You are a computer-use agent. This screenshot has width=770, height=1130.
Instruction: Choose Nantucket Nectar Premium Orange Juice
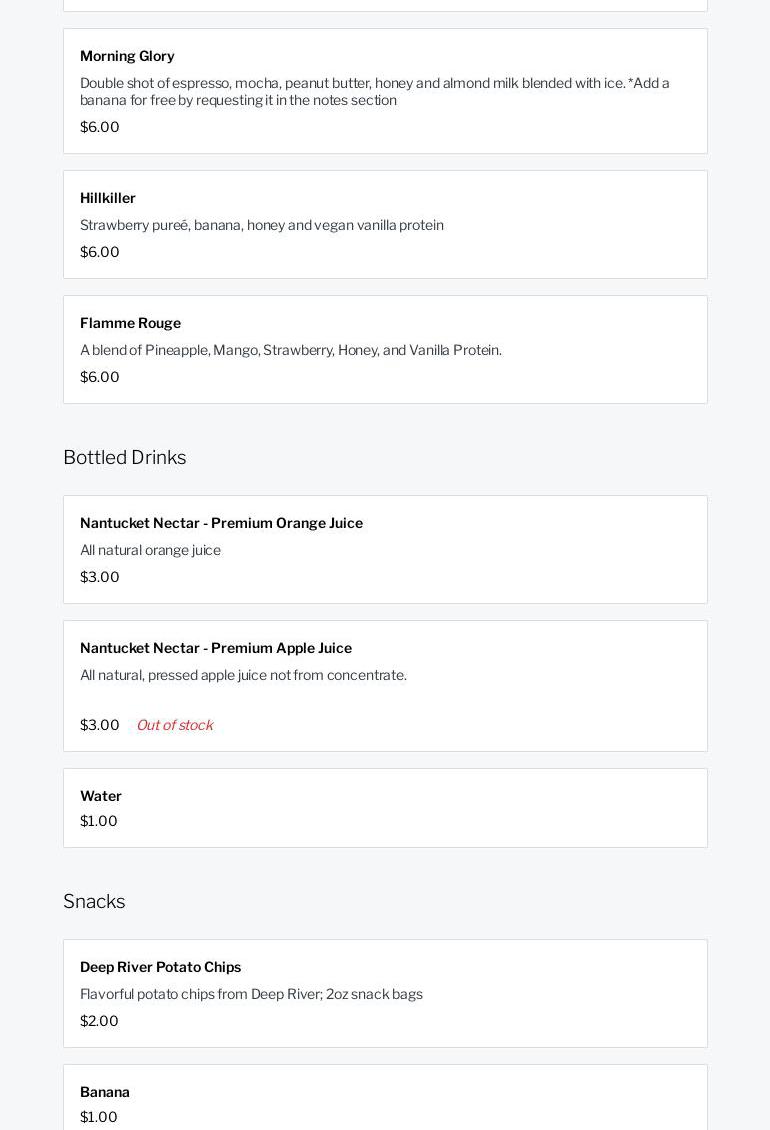pyautogui.click(x=221, y=523)
